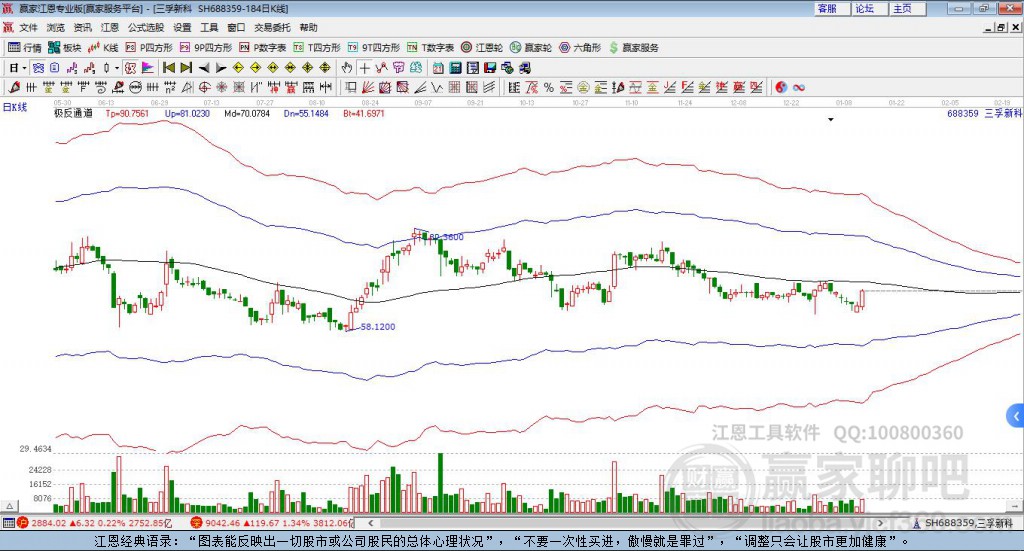Open the T数字表 tool

430,48
